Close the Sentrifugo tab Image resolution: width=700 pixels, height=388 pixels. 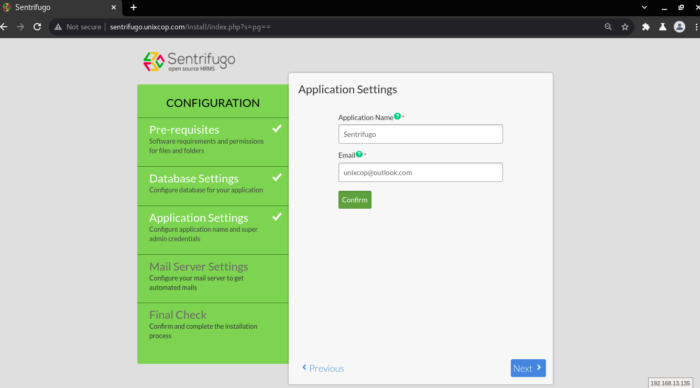pyautogui.click(x=113, y=7)
